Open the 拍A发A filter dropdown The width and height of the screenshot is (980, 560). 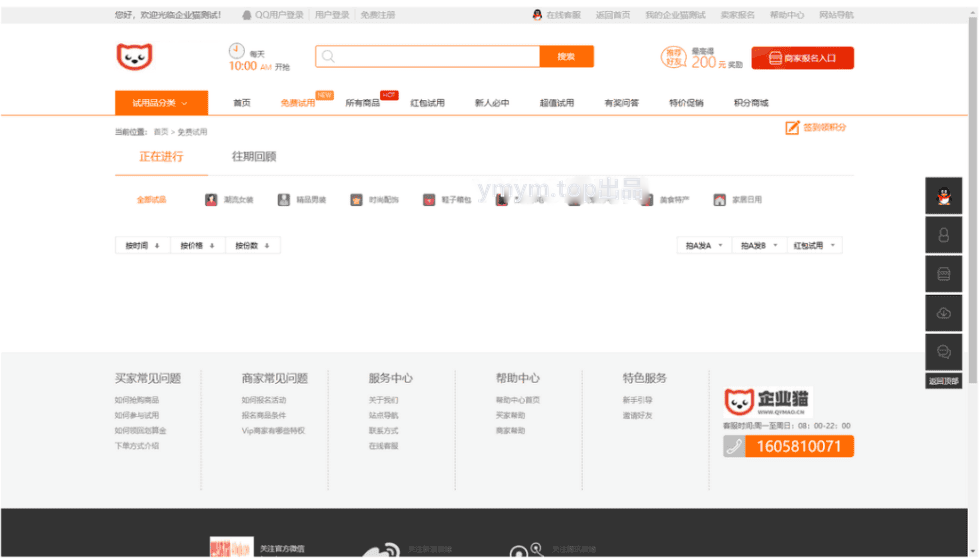(x=704, y=246)
